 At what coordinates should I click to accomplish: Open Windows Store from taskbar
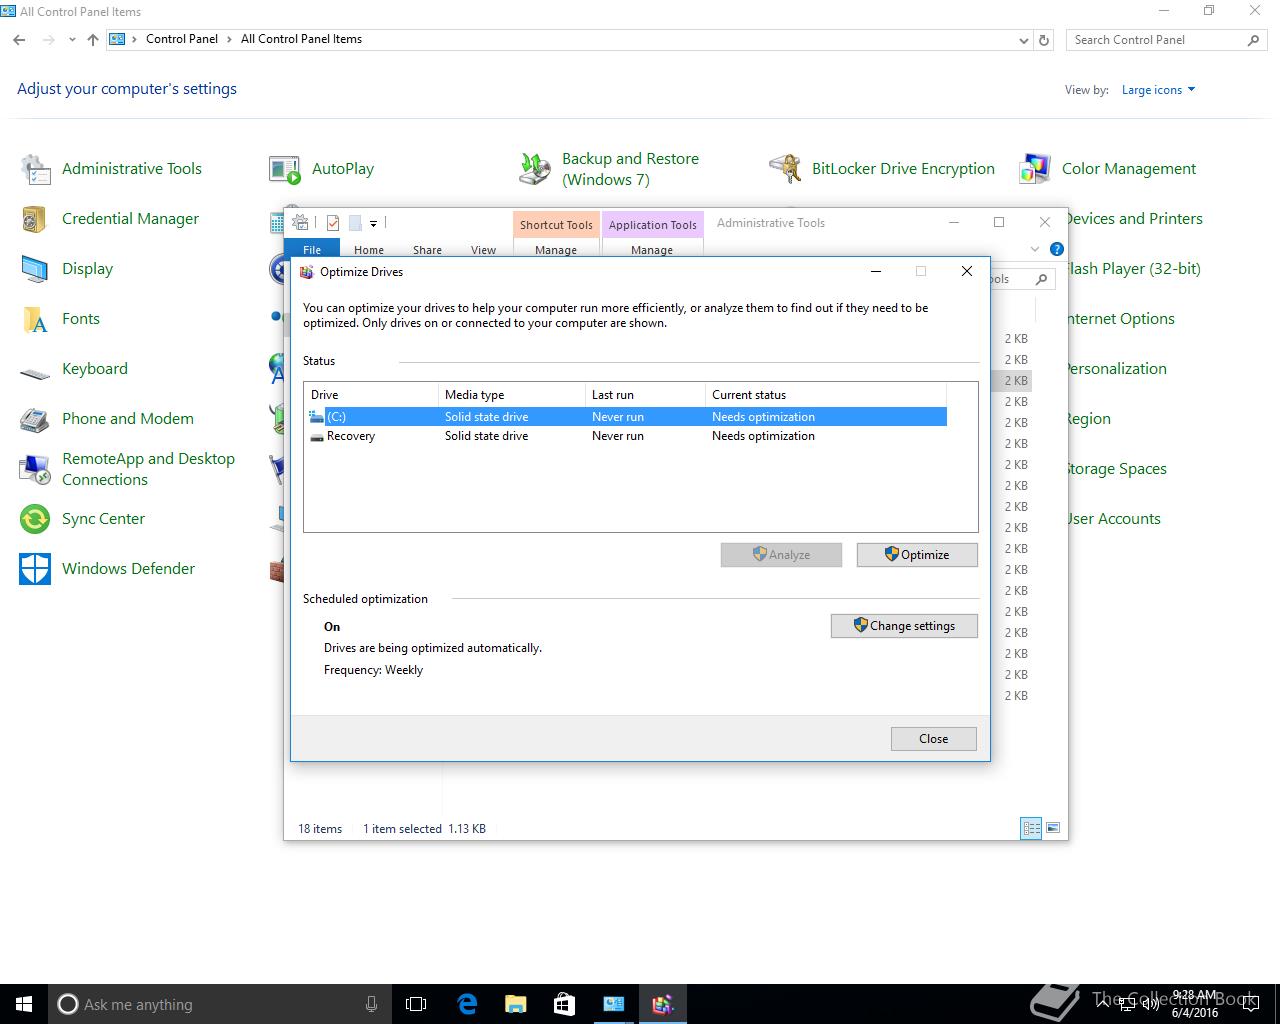(x=564, y=1004)
